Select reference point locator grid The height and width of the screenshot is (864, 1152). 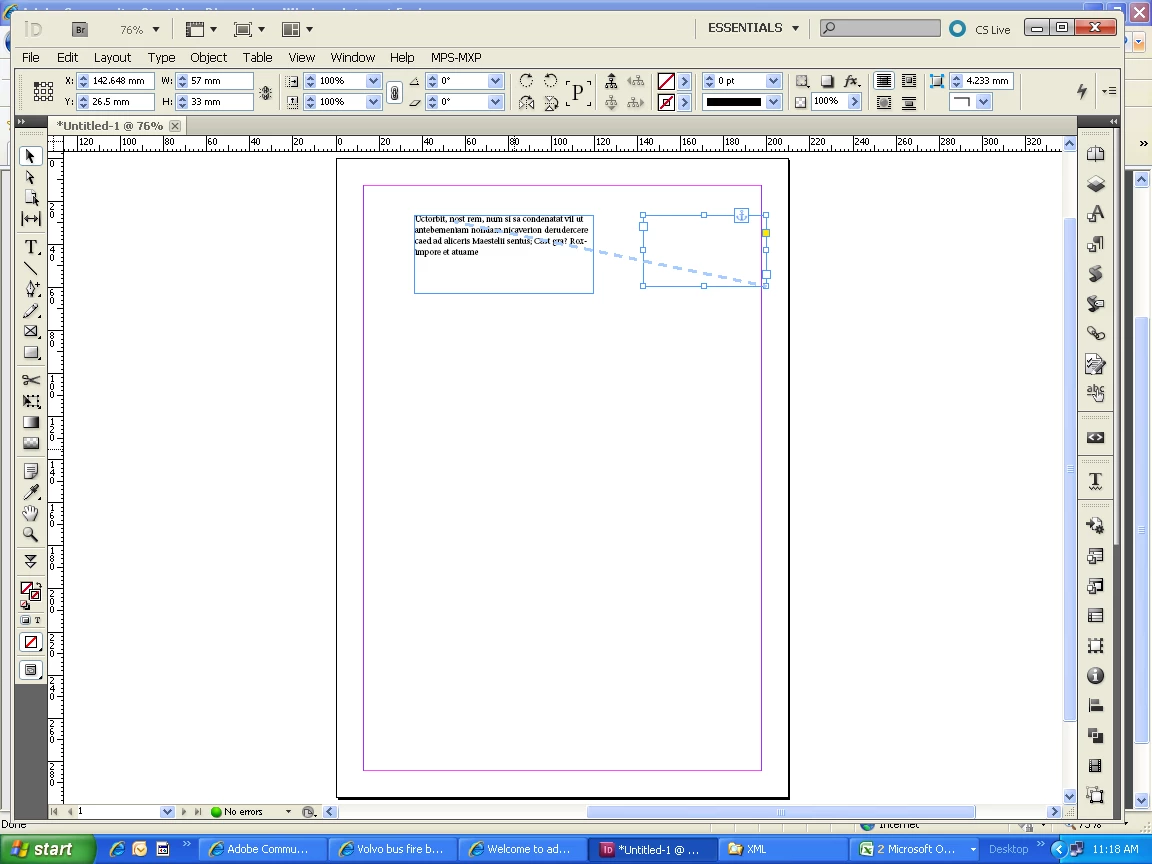click(x=43, y=91)
